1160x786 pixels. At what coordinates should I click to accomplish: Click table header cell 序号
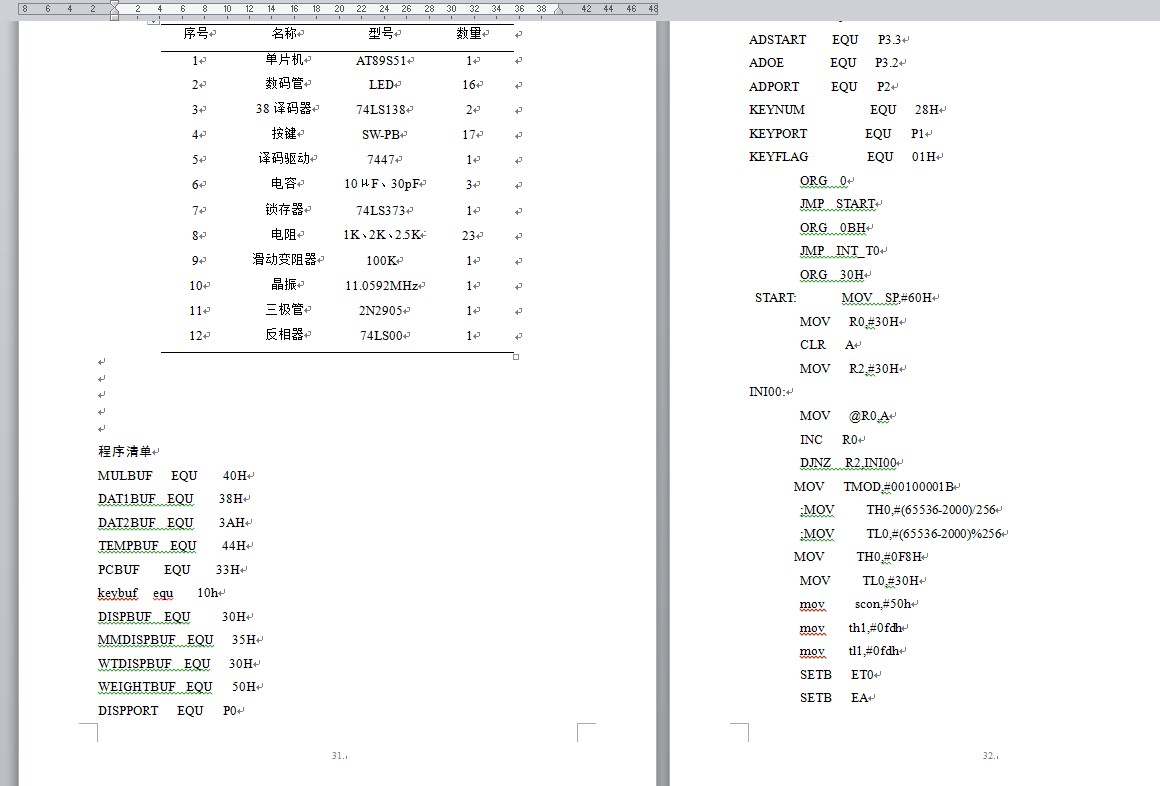tap(197, 33)
